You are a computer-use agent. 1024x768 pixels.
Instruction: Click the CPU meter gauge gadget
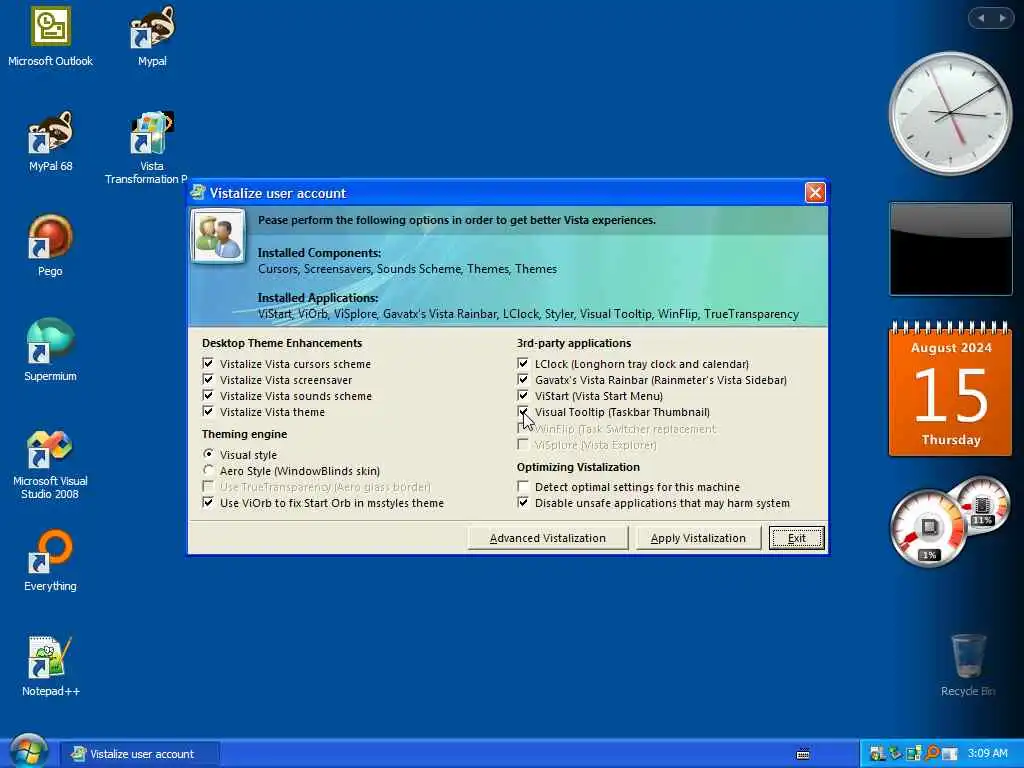point(928,528)
